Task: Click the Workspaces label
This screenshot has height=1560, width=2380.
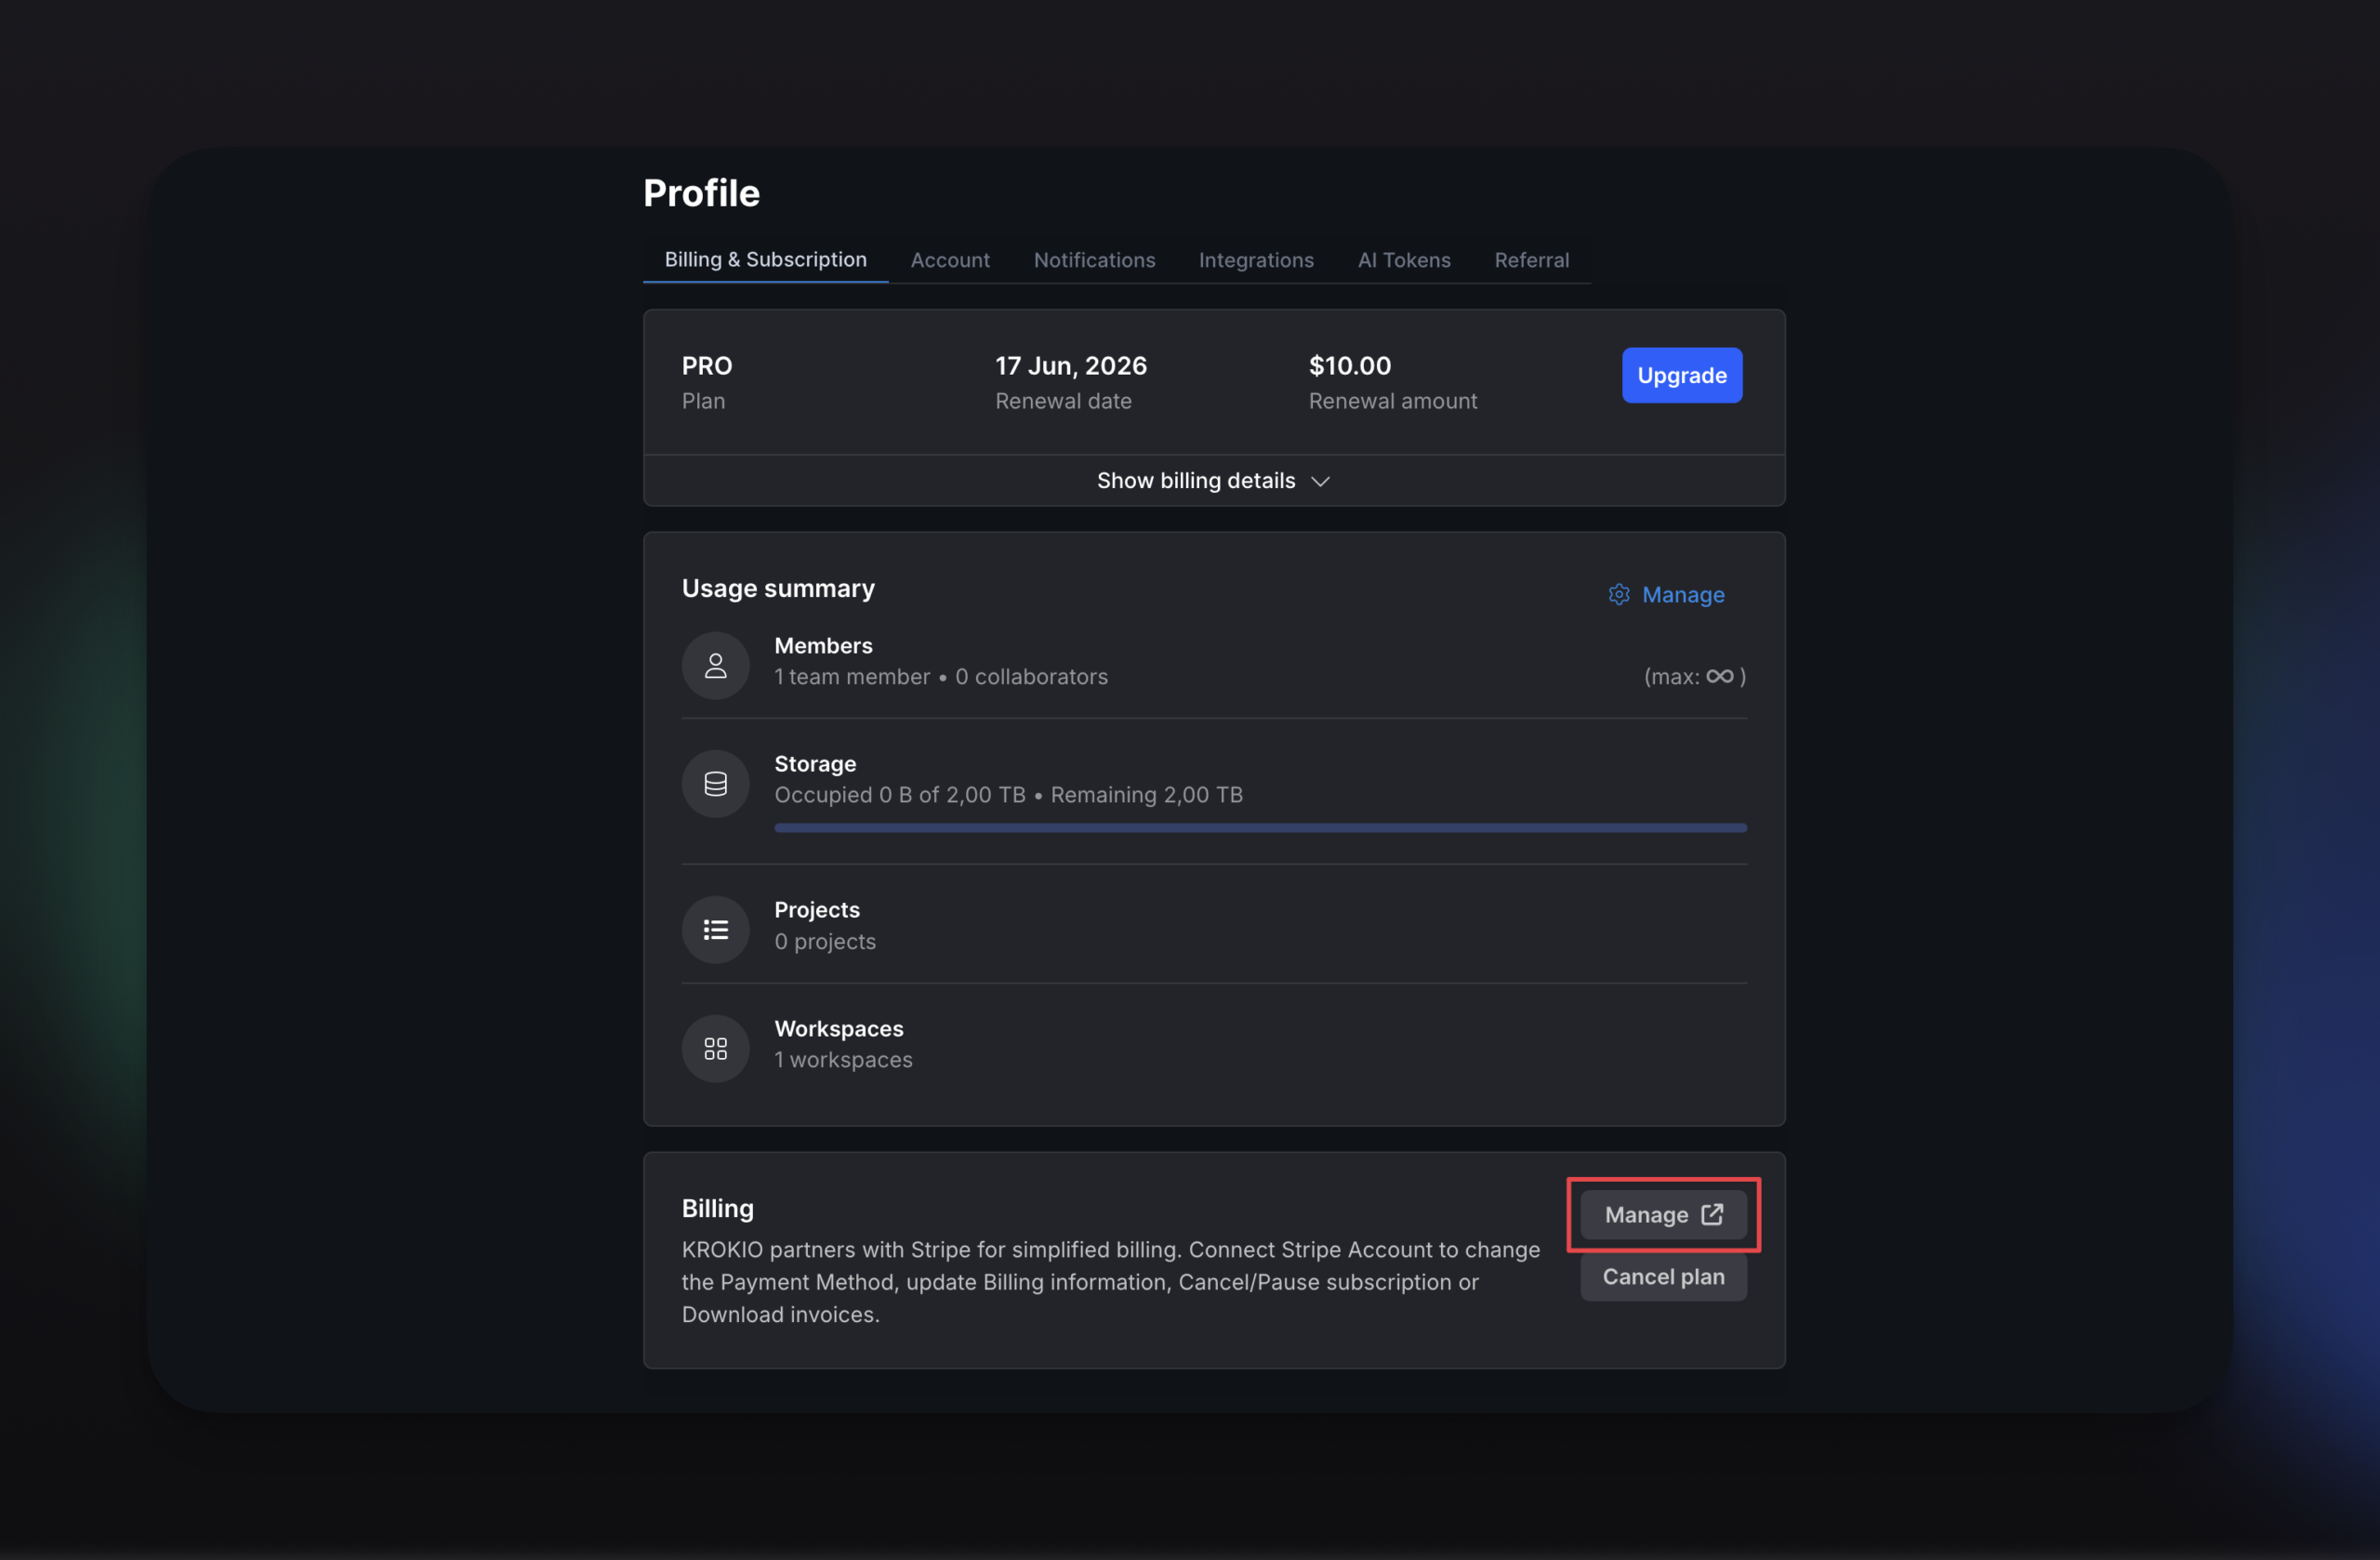Action: click(838, 1029)
